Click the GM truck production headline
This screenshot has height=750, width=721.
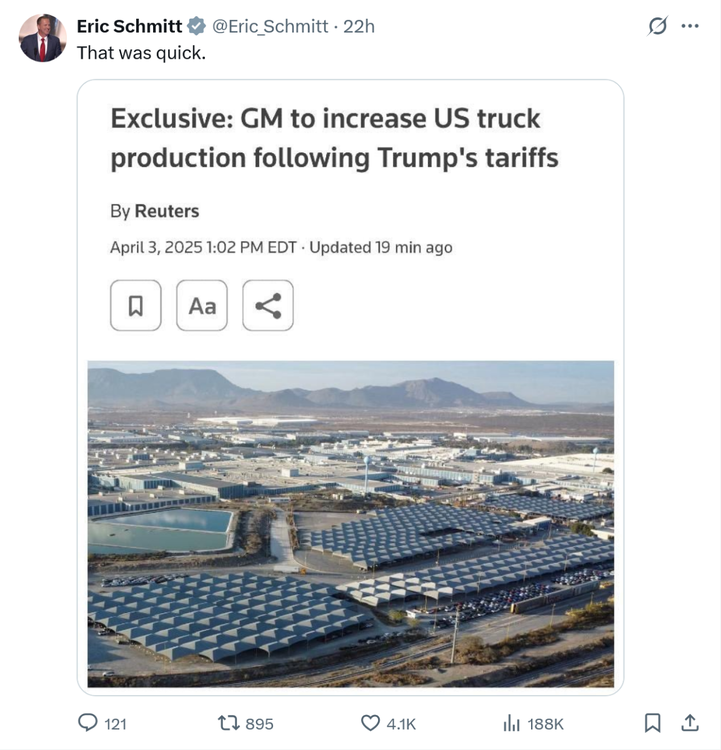(334, 138)
